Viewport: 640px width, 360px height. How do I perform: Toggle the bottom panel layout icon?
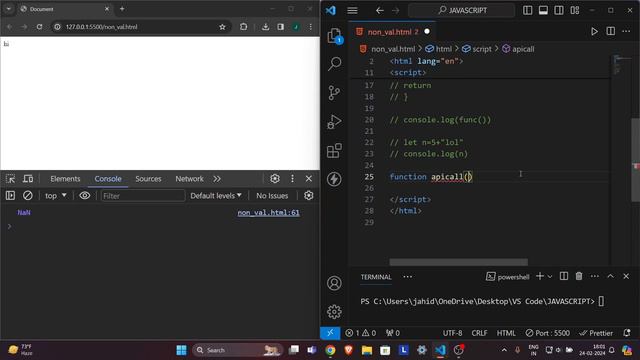point(543,10)
